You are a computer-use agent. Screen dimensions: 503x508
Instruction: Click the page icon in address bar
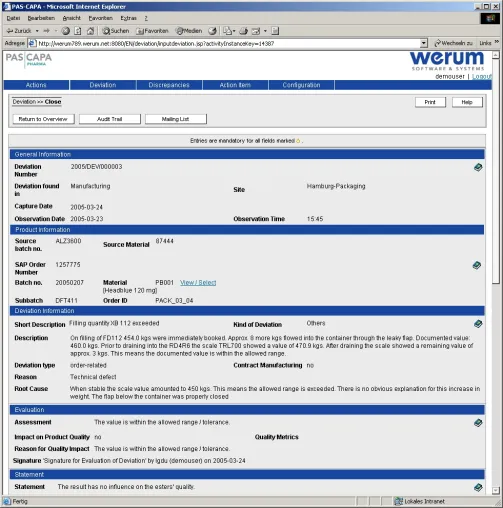coord(32,43)
